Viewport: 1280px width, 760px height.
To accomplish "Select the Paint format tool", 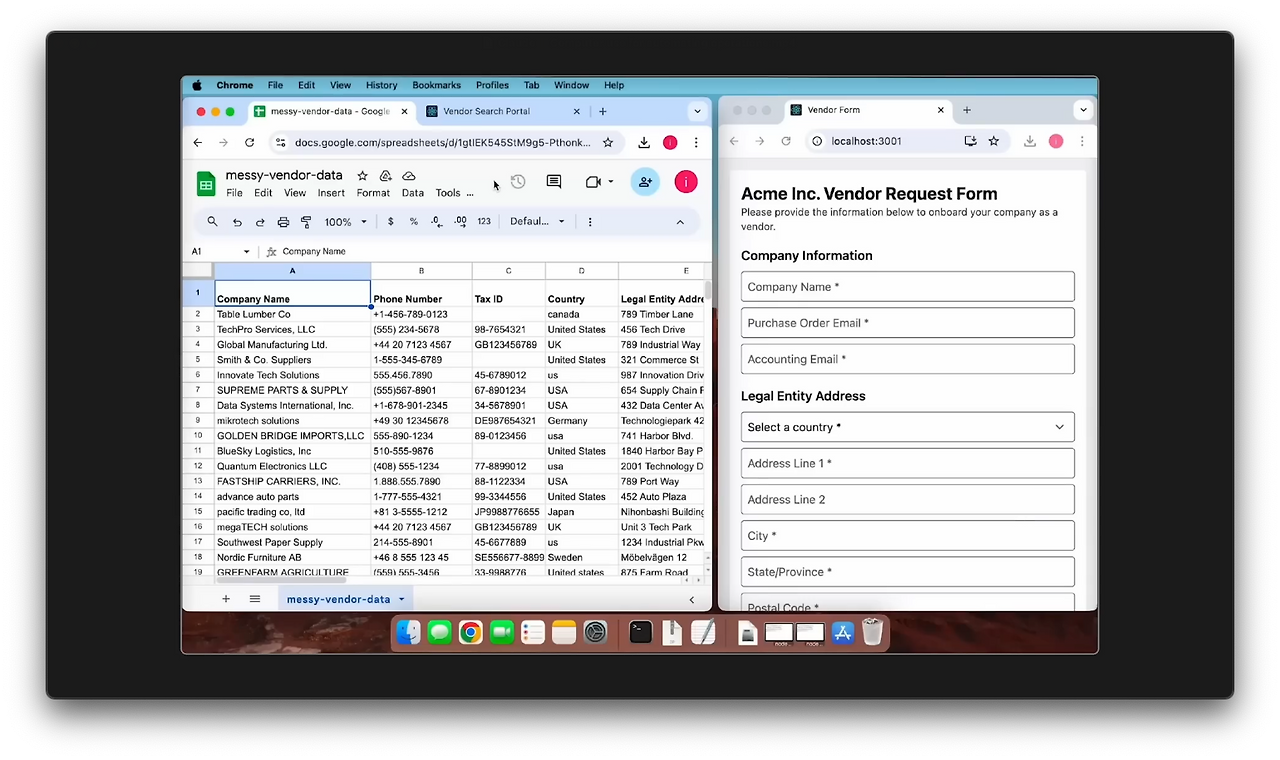I will pyautogui.click(x=306, y=222).
